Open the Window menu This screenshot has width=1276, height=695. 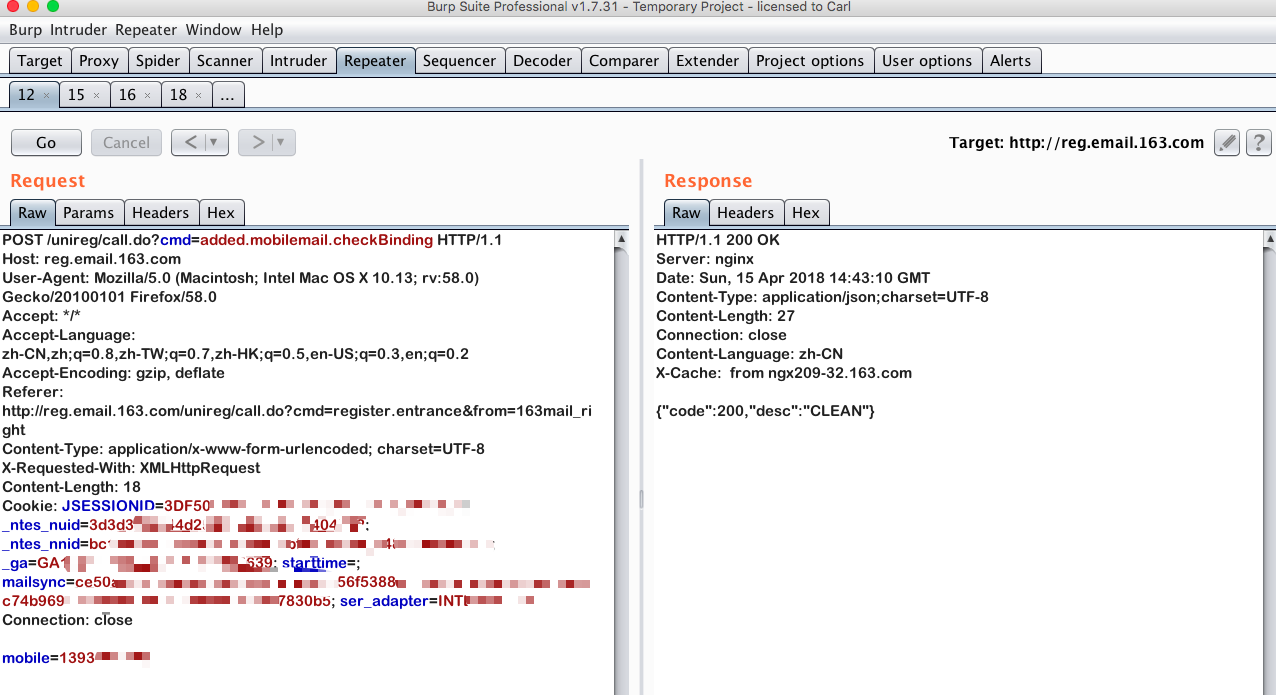tap(213, 30)
